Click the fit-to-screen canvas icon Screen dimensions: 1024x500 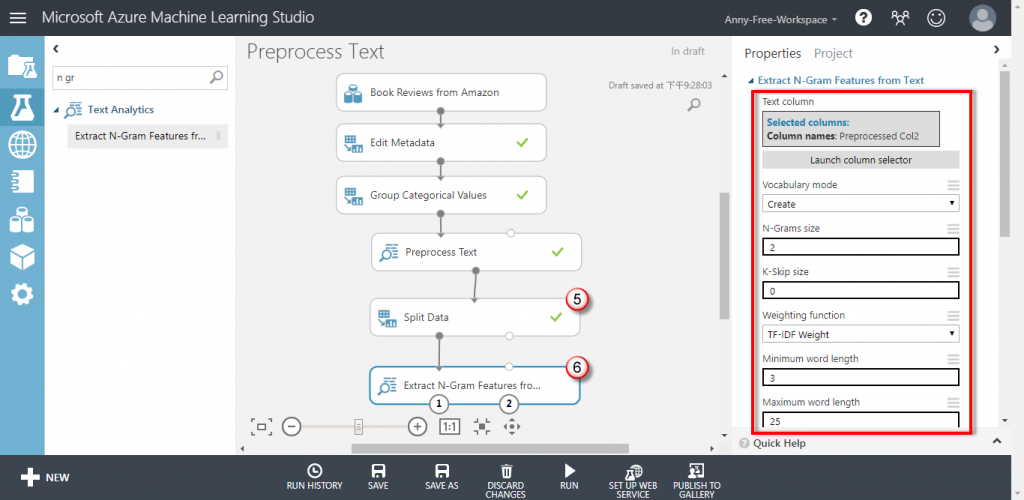click(261, 427)
